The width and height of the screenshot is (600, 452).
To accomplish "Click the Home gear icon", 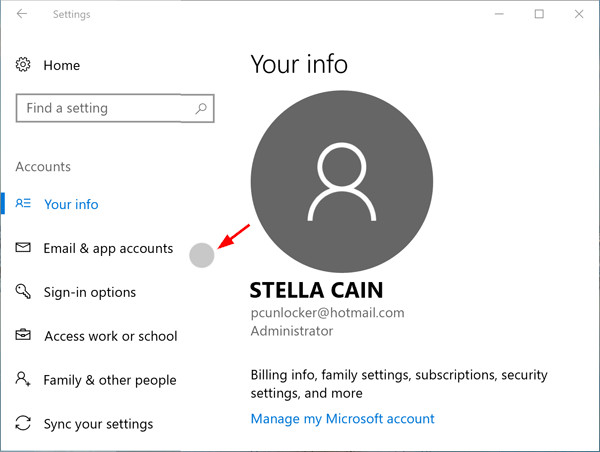I will pyautogui.click(x=23, y=65).
